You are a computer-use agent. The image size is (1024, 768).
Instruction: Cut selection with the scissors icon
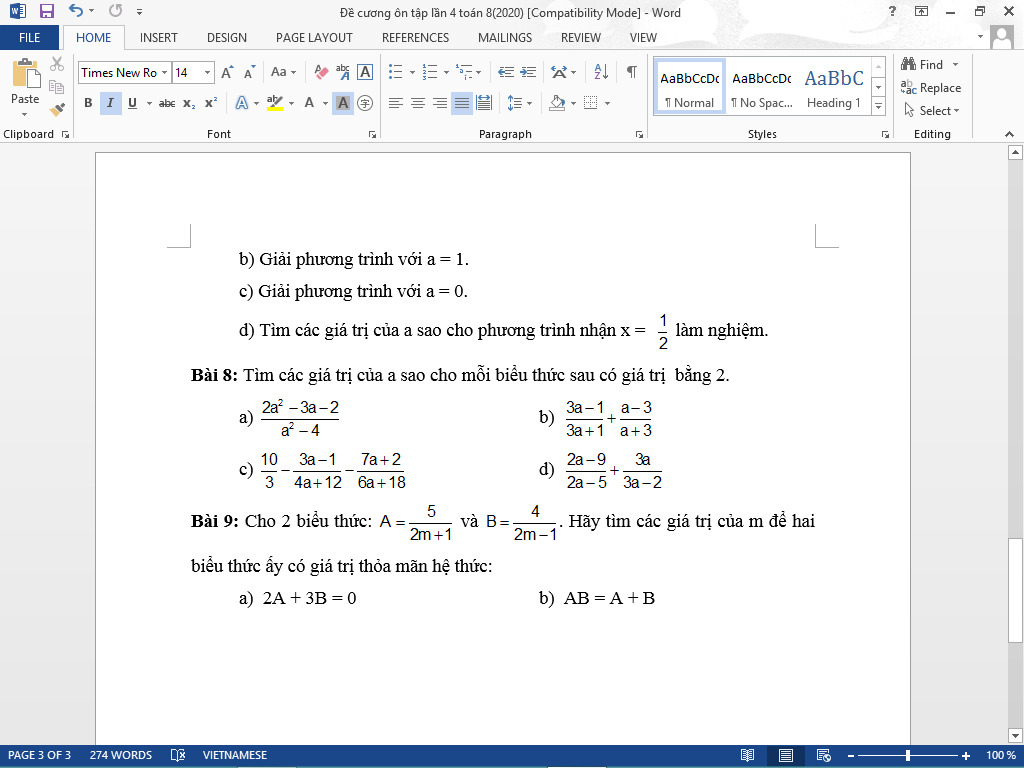click(x=57, y=64)
